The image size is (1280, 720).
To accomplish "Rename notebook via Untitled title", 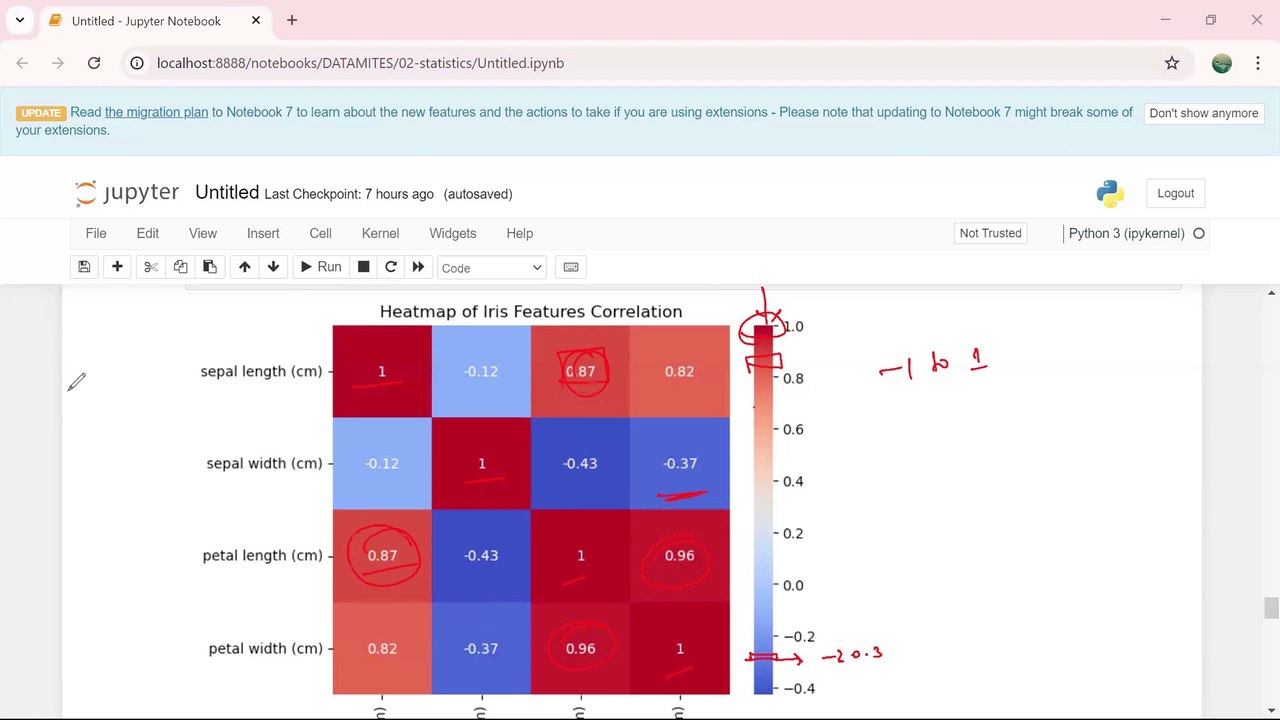I will point(227,193).
